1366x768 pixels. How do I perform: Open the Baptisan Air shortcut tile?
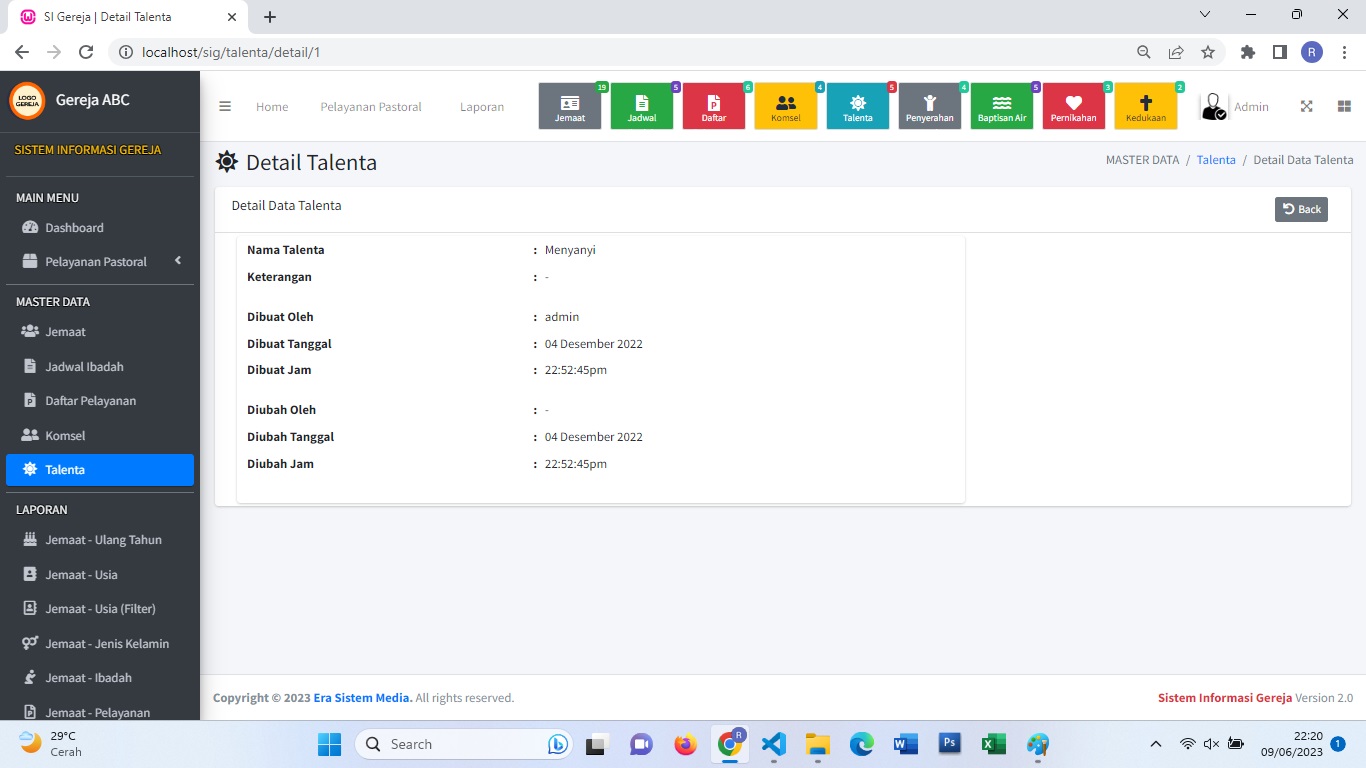pos(1002,106)
